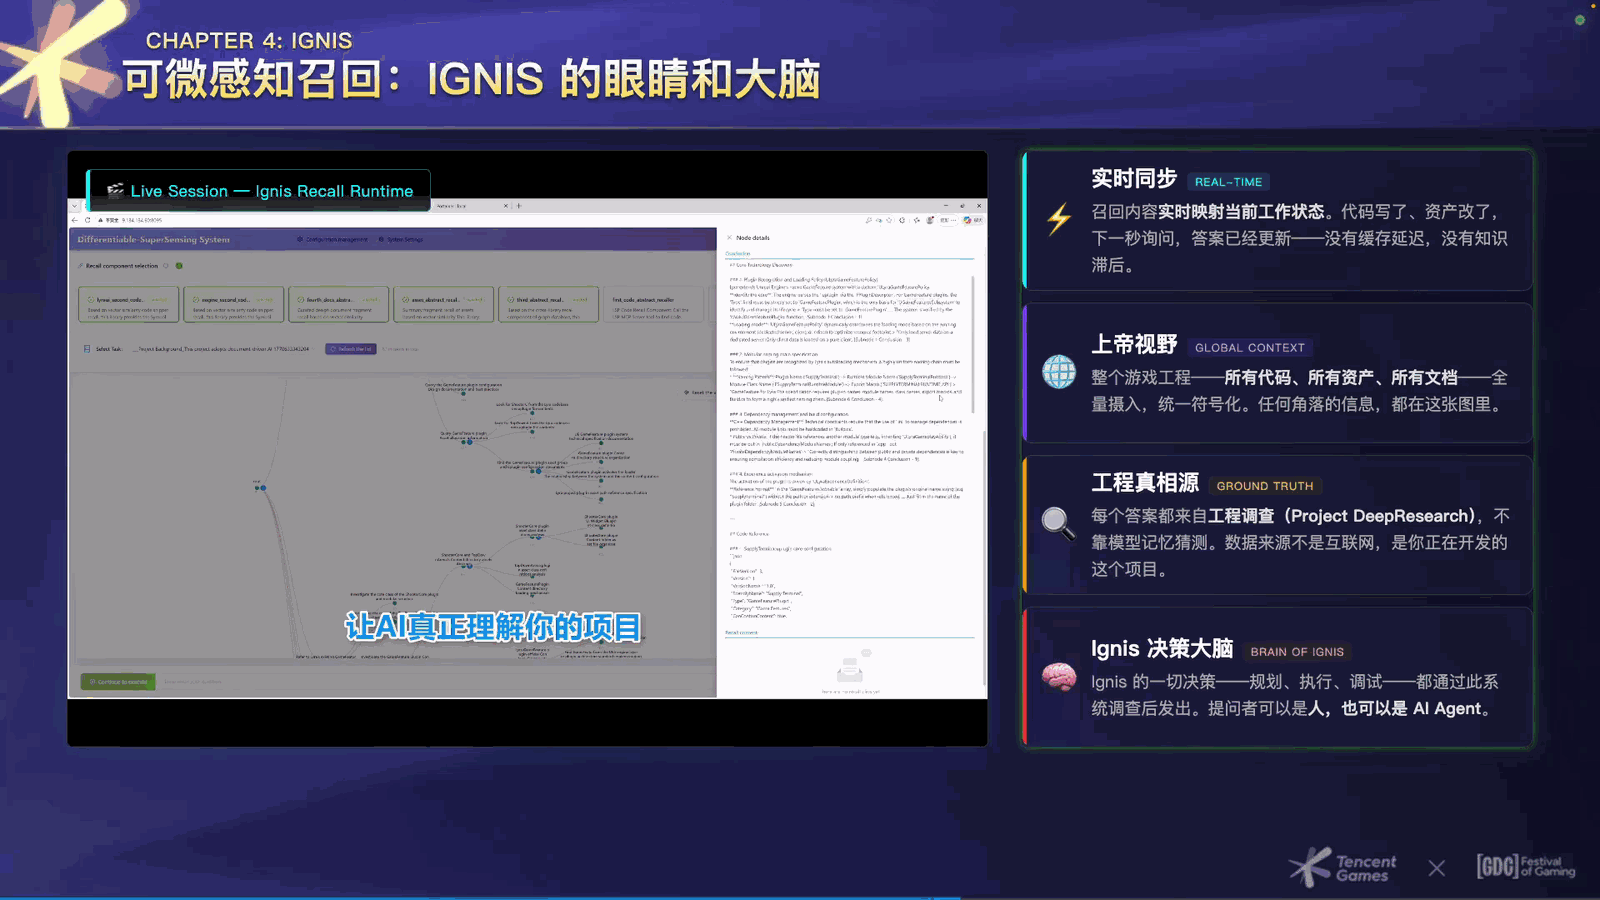
Task: Click the clapperboard icon in the Live Session label
Action: (x=115, y=190)
